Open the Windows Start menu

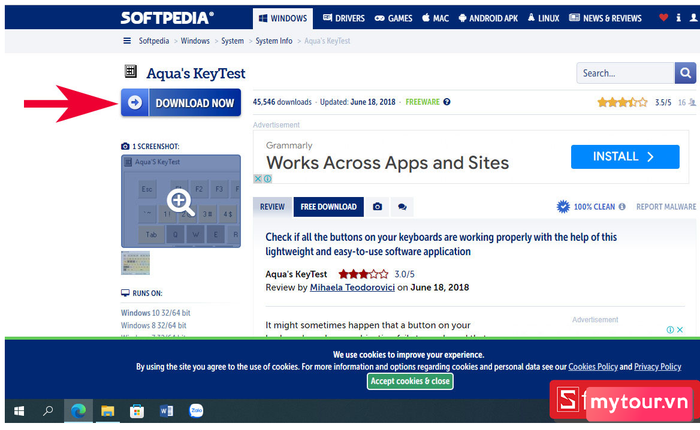click(19, 411)
